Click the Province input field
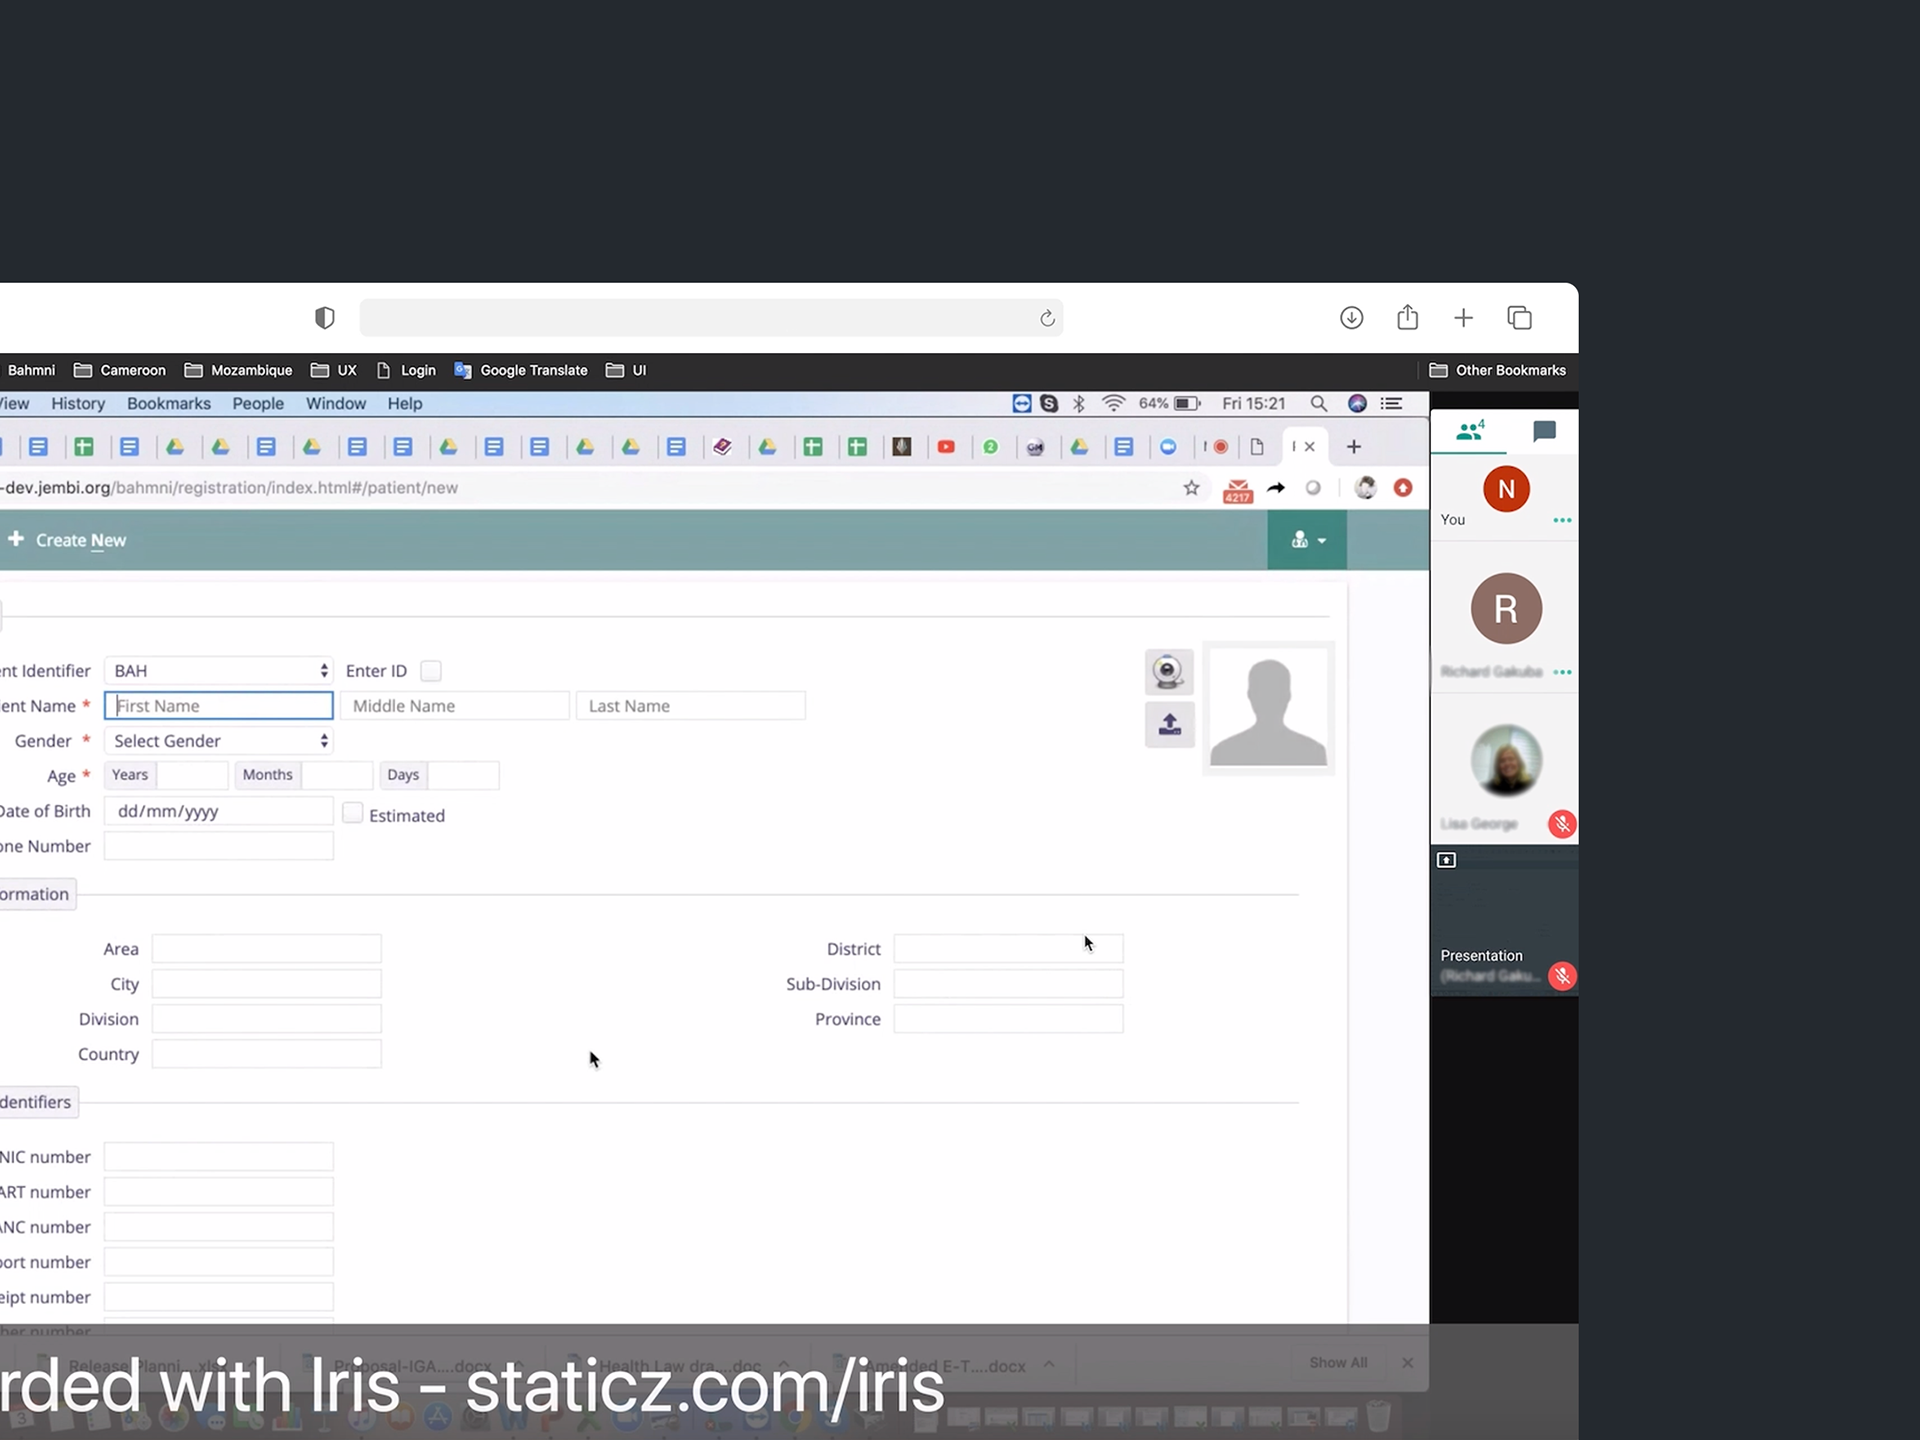Image resolution: width=1920 pixels, height=1440 pixels. (1008, 1019)
